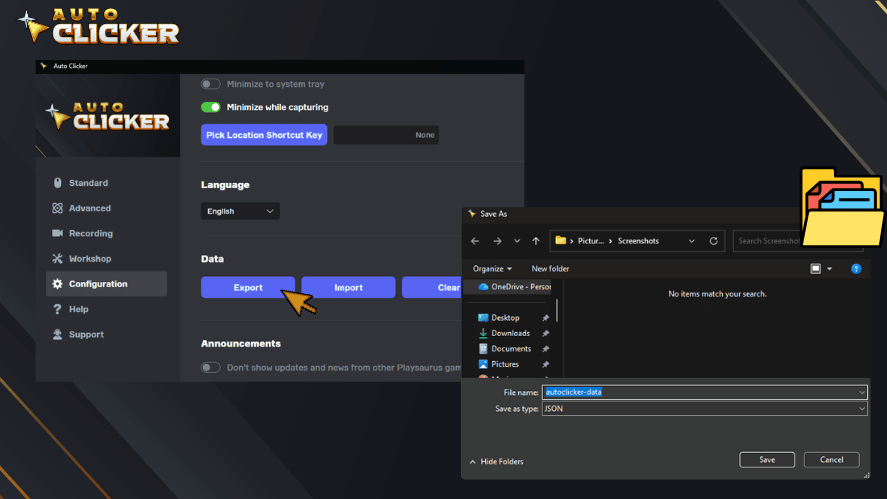Go back in Save As dialog
The image size is (887, 499).
coord(475,241)
